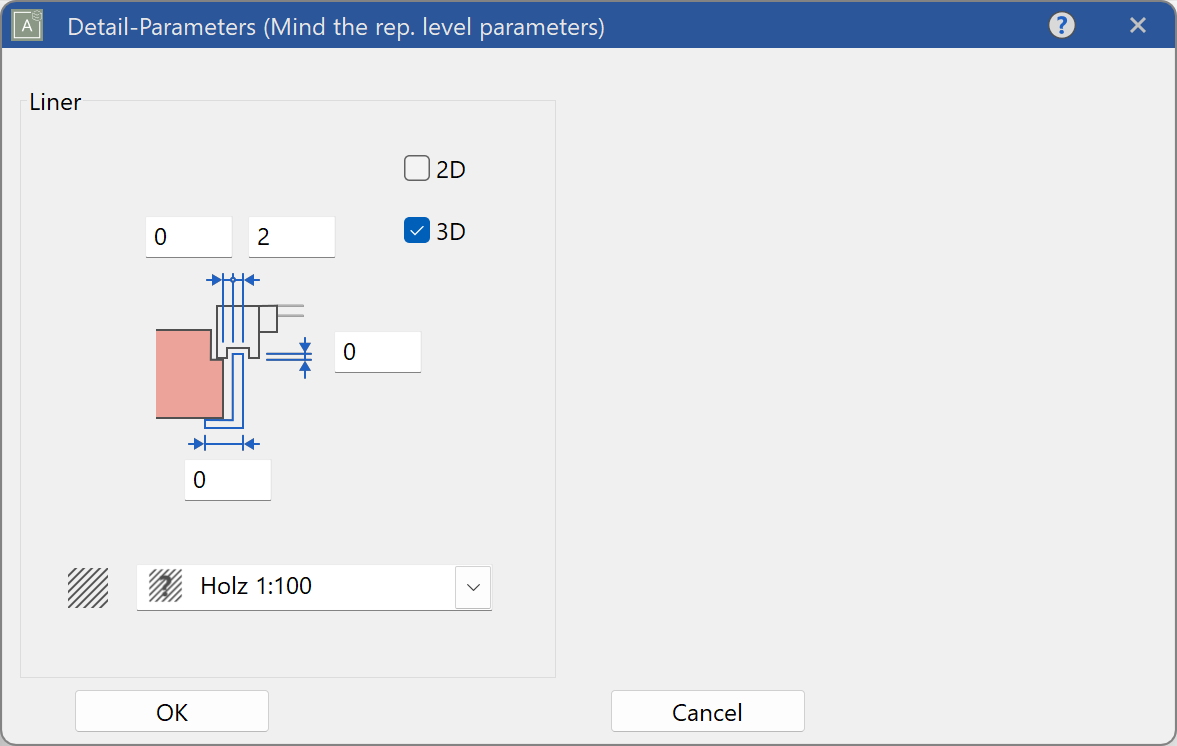
Task: Confirm with the OK button
Action: 172,711
